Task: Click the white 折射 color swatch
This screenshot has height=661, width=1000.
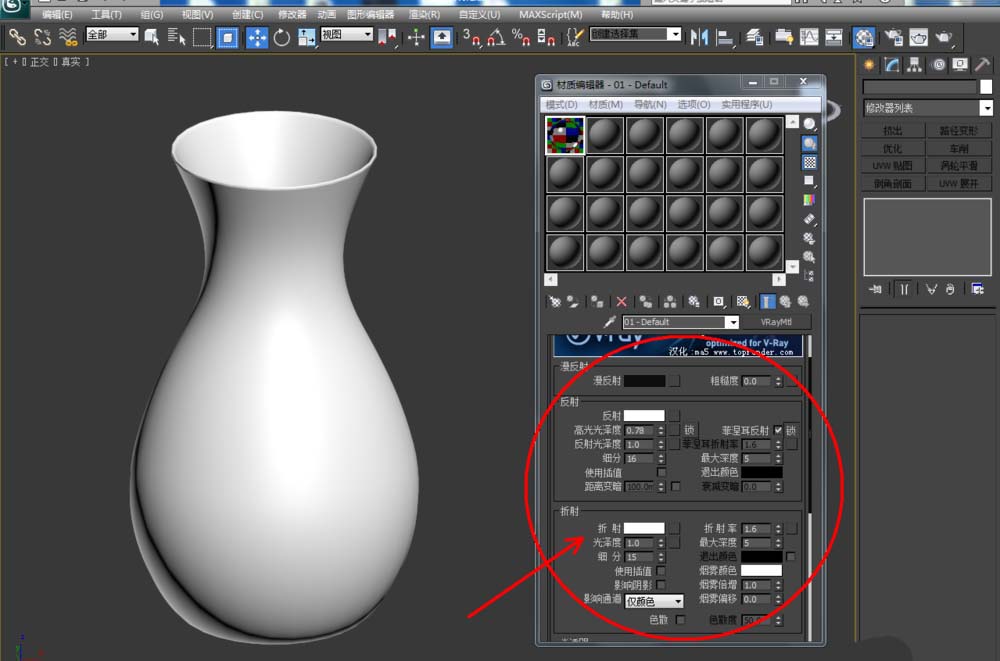Action: tap(644, 528)
